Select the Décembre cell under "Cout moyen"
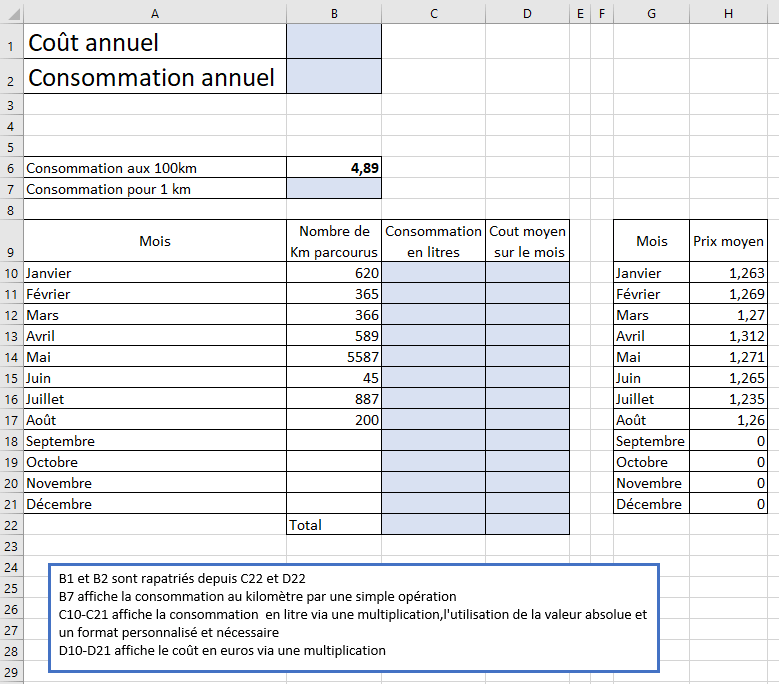Screen dimensions: 779x684 tap(527, 504)
